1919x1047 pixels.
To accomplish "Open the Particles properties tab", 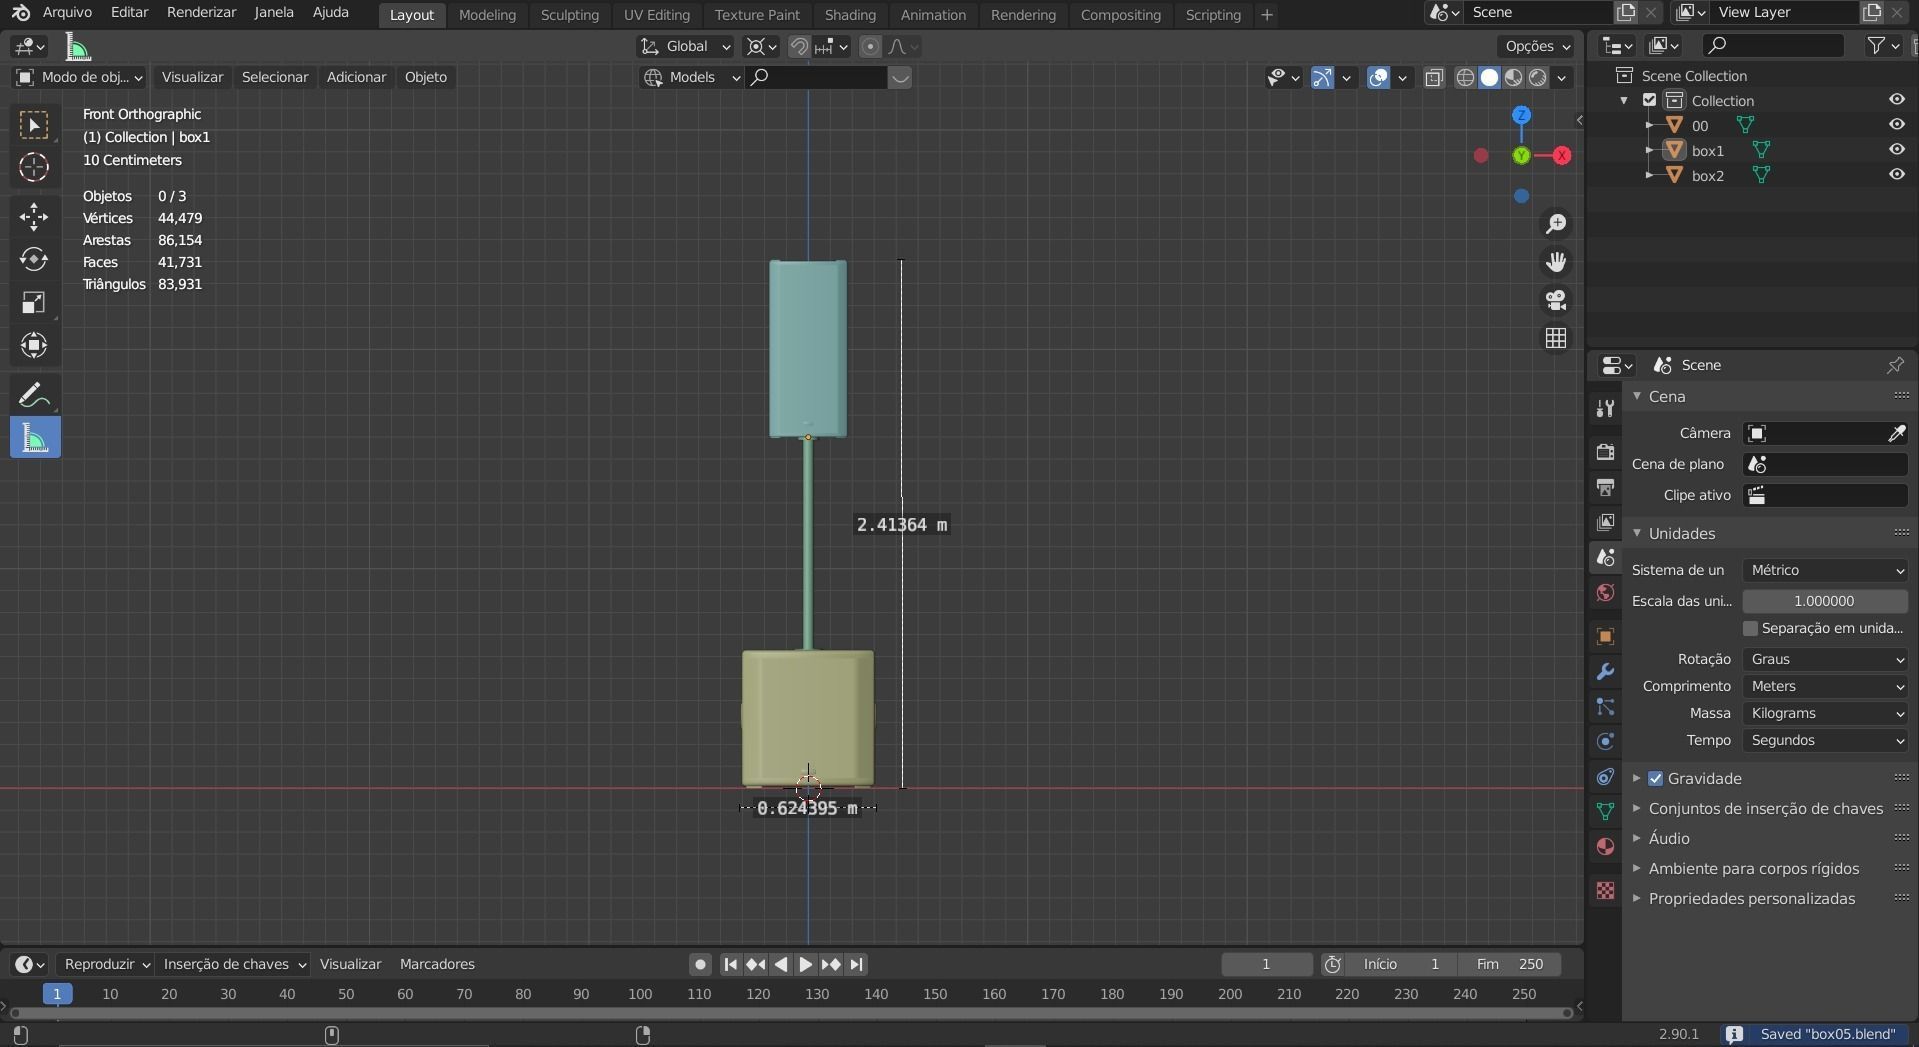I will click(x=1605, y=706).
